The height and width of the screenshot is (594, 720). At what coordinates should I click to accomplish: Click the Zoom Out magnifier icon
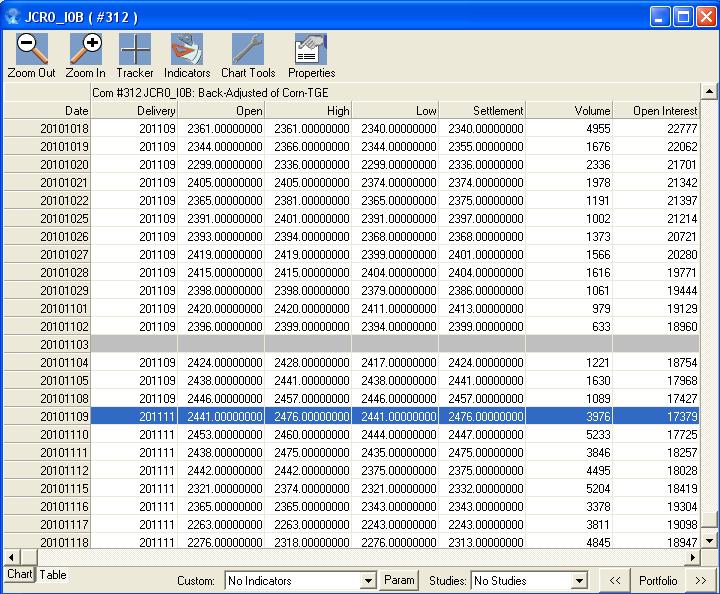31,49
